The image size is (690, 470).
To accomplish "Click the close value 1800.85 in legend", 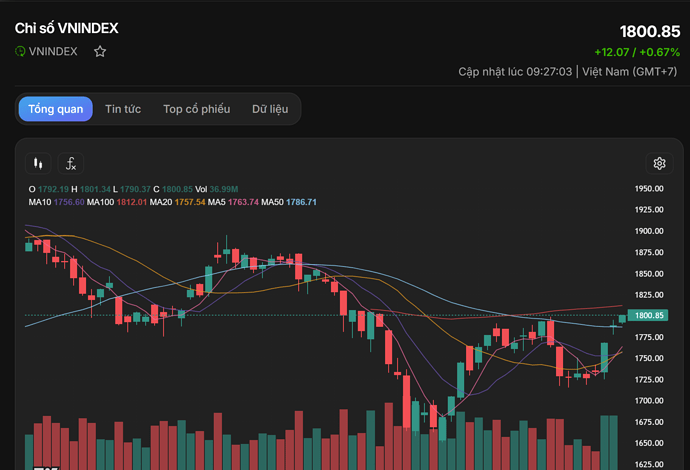I will 177,189.
